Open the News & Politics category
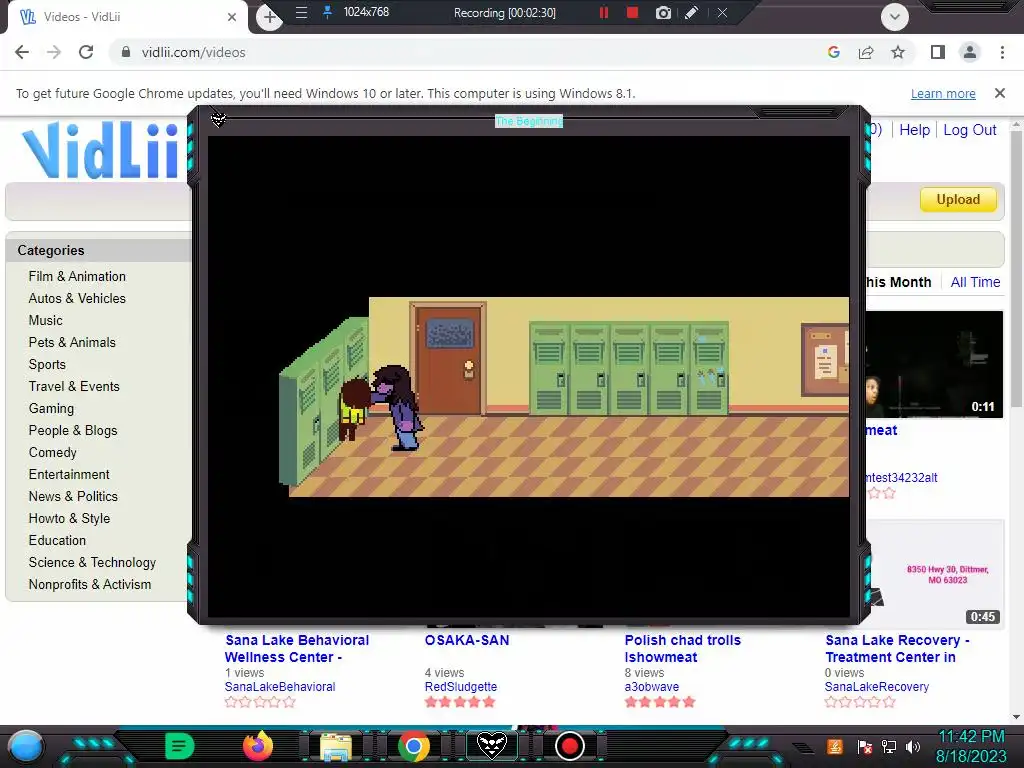The height and width of the screenshot is (768, 1024). (x=73, y=496)
